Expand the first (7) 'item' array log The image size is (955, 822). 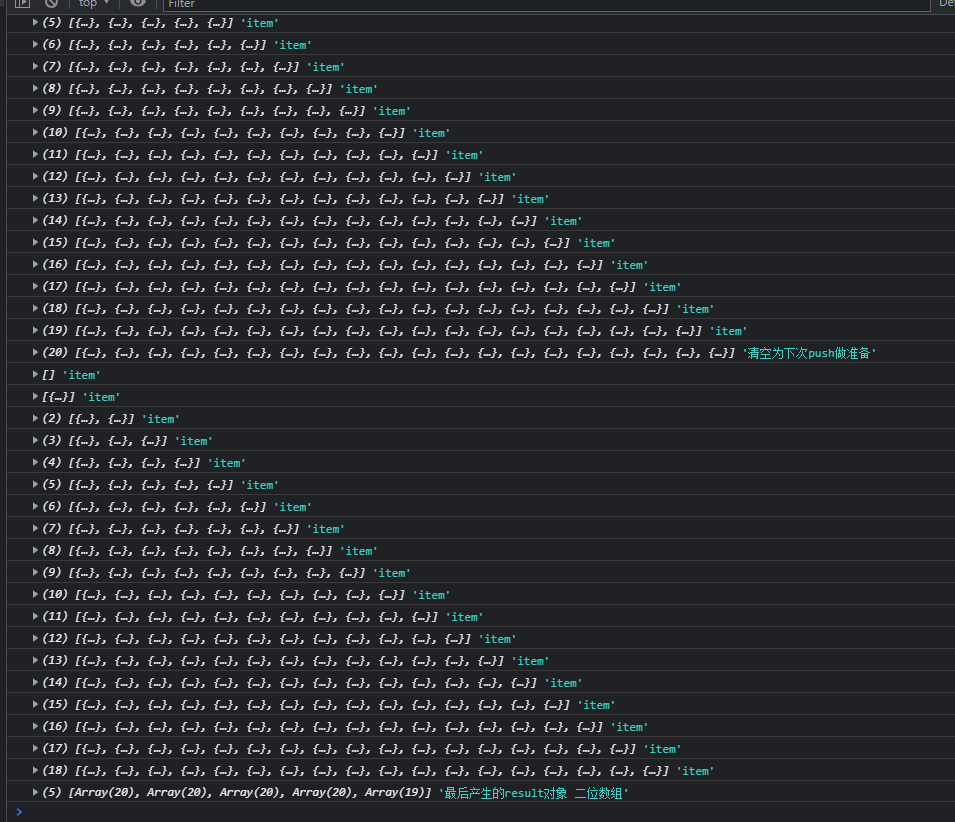(x=35, y=66)
